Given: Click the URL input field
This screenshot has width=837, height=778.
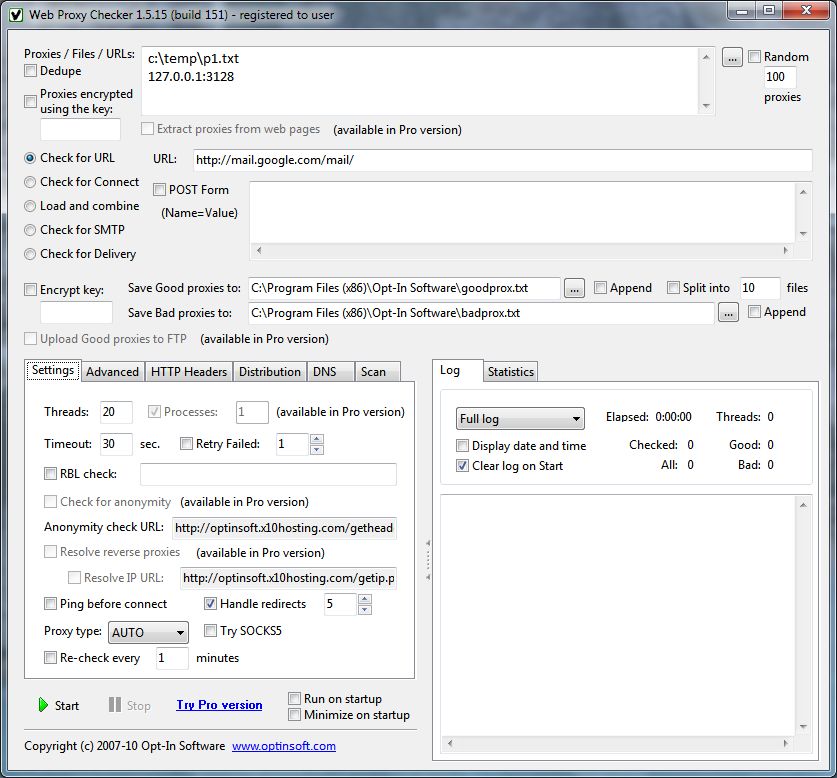Looking at the screenshot, I should pyautogui.click(x=500, y=160).
